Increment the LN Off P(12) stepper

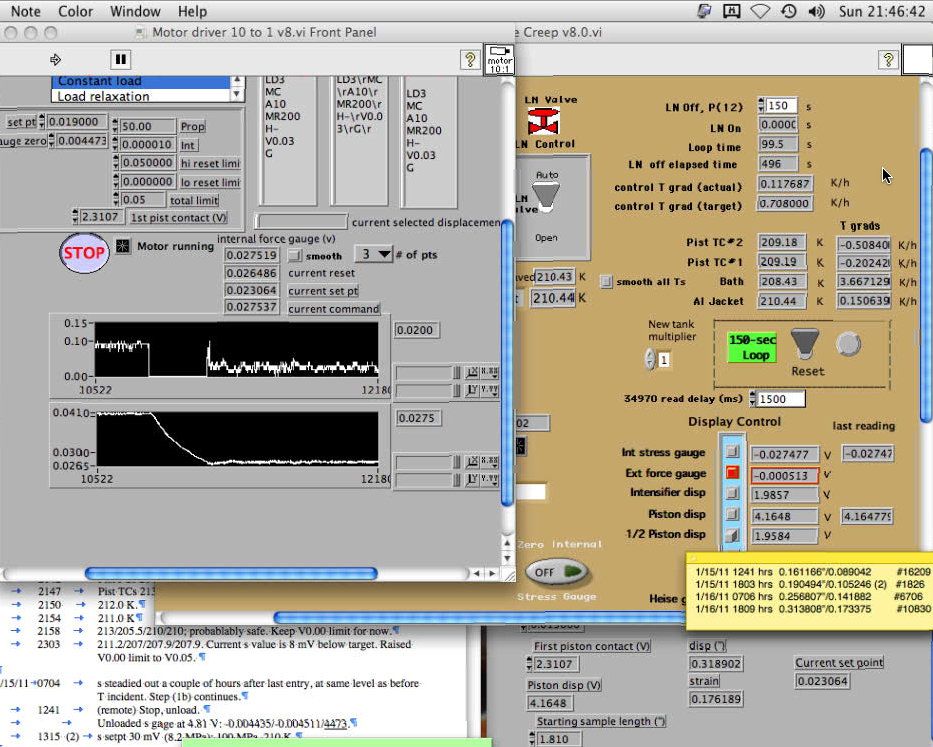(x=761, y=102)
